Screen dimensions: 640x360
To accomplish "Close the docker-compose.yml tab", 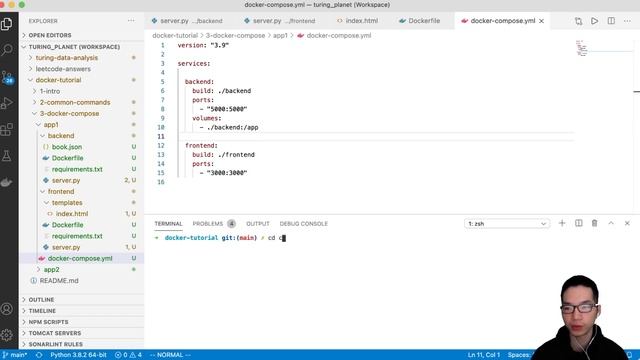I will (542, 21).
